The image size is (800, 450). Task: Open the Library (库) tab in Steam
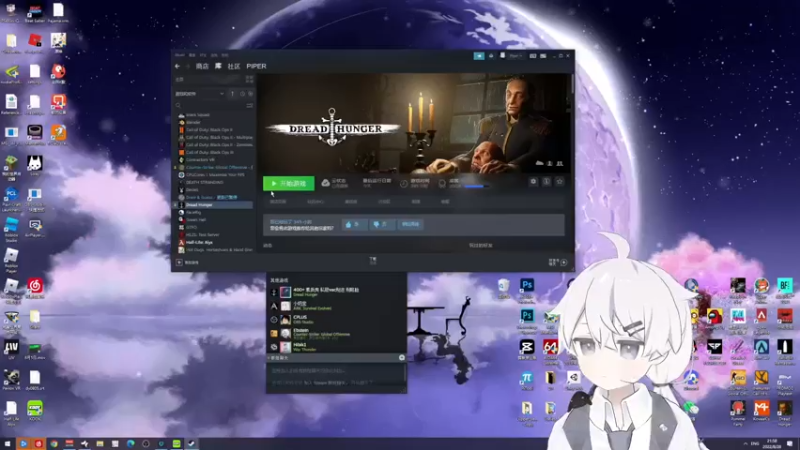pyautogui.click(x=218, y=66)
